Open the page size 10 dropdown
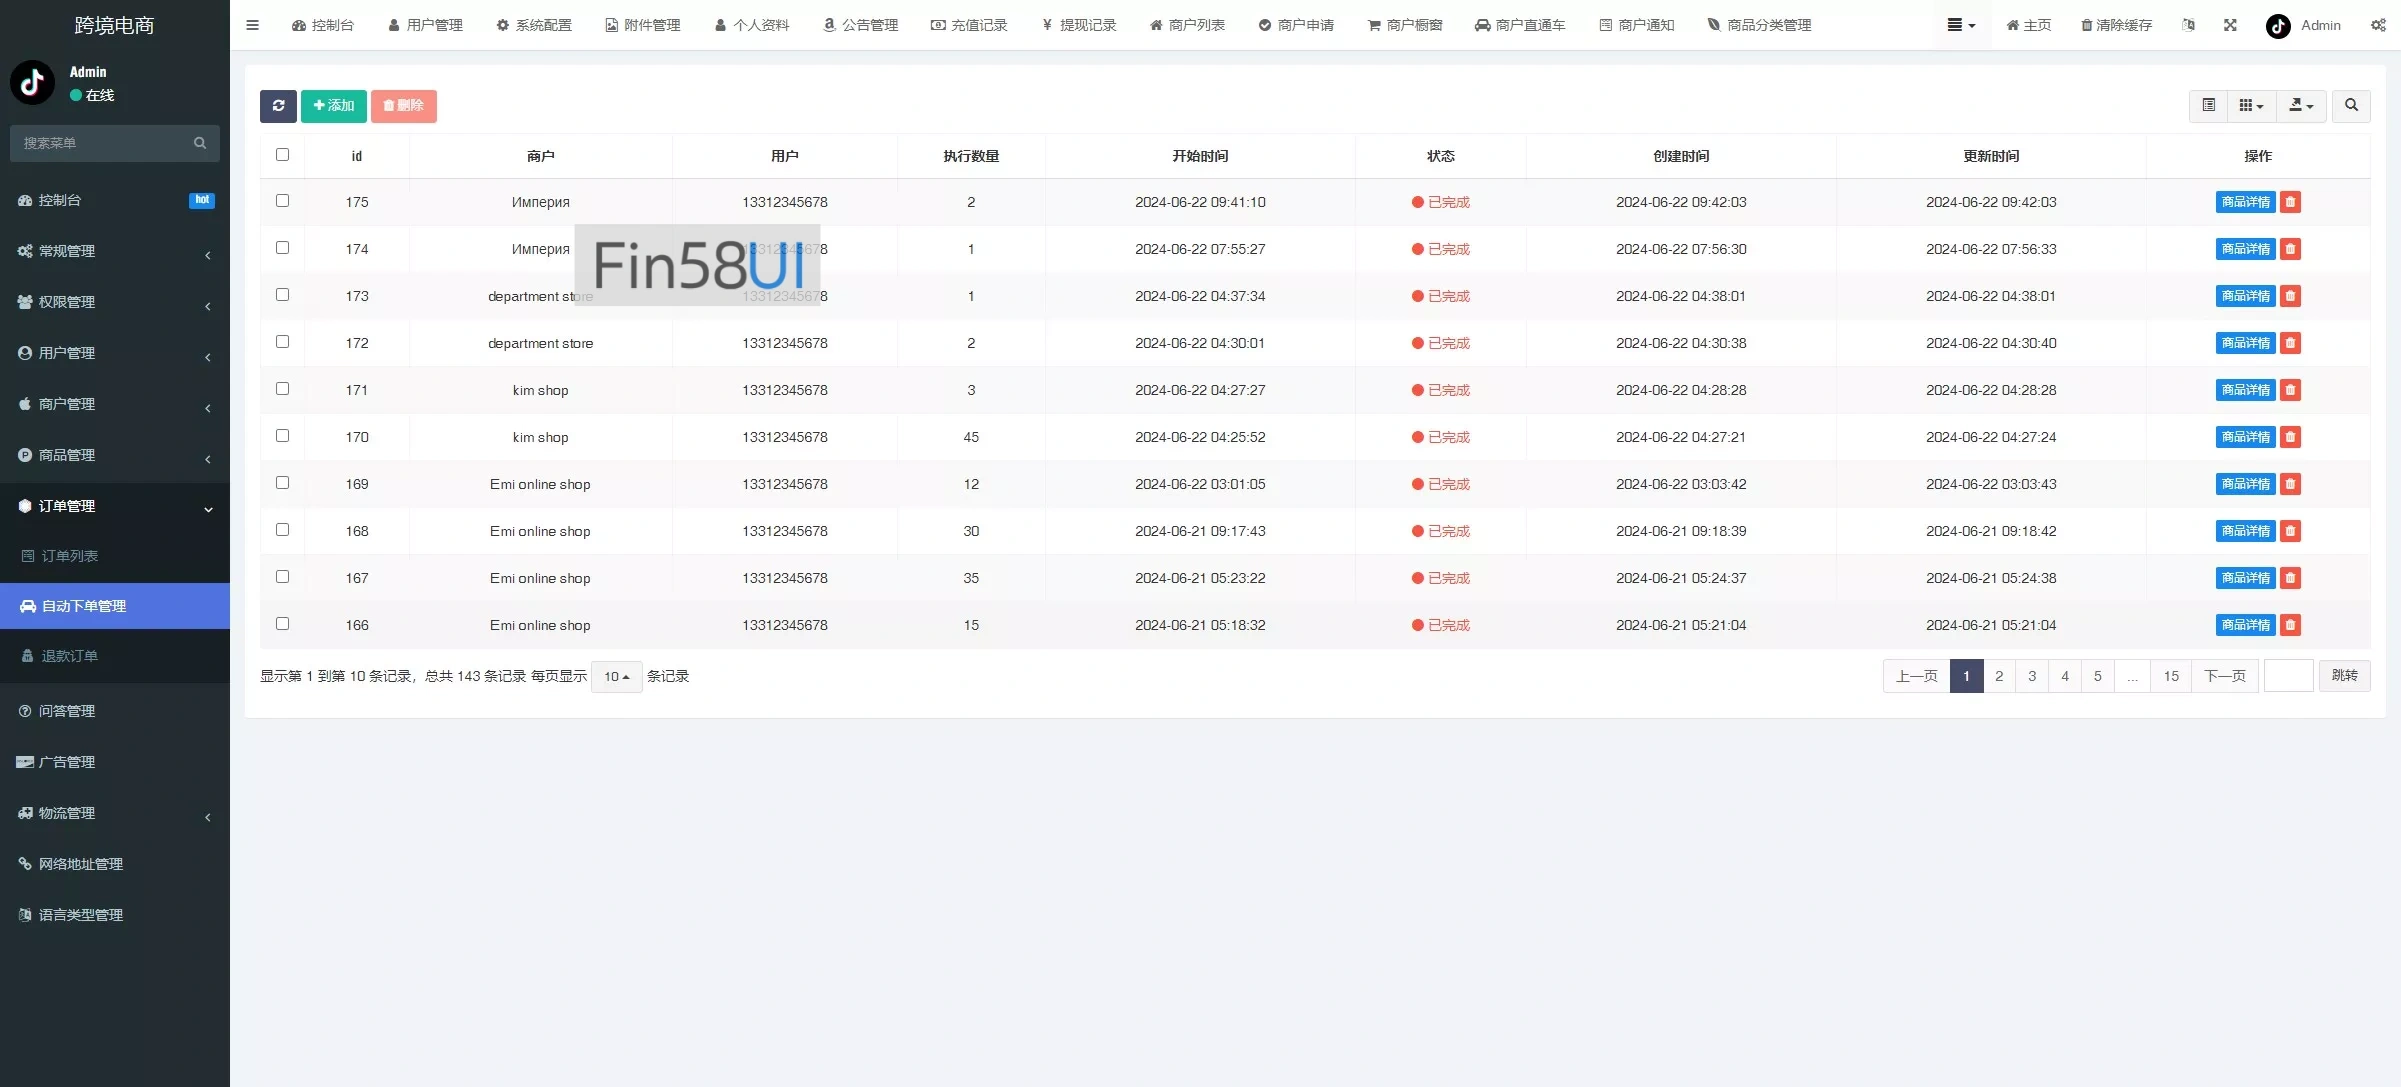 pyautogui.click(x=616, y=677)
